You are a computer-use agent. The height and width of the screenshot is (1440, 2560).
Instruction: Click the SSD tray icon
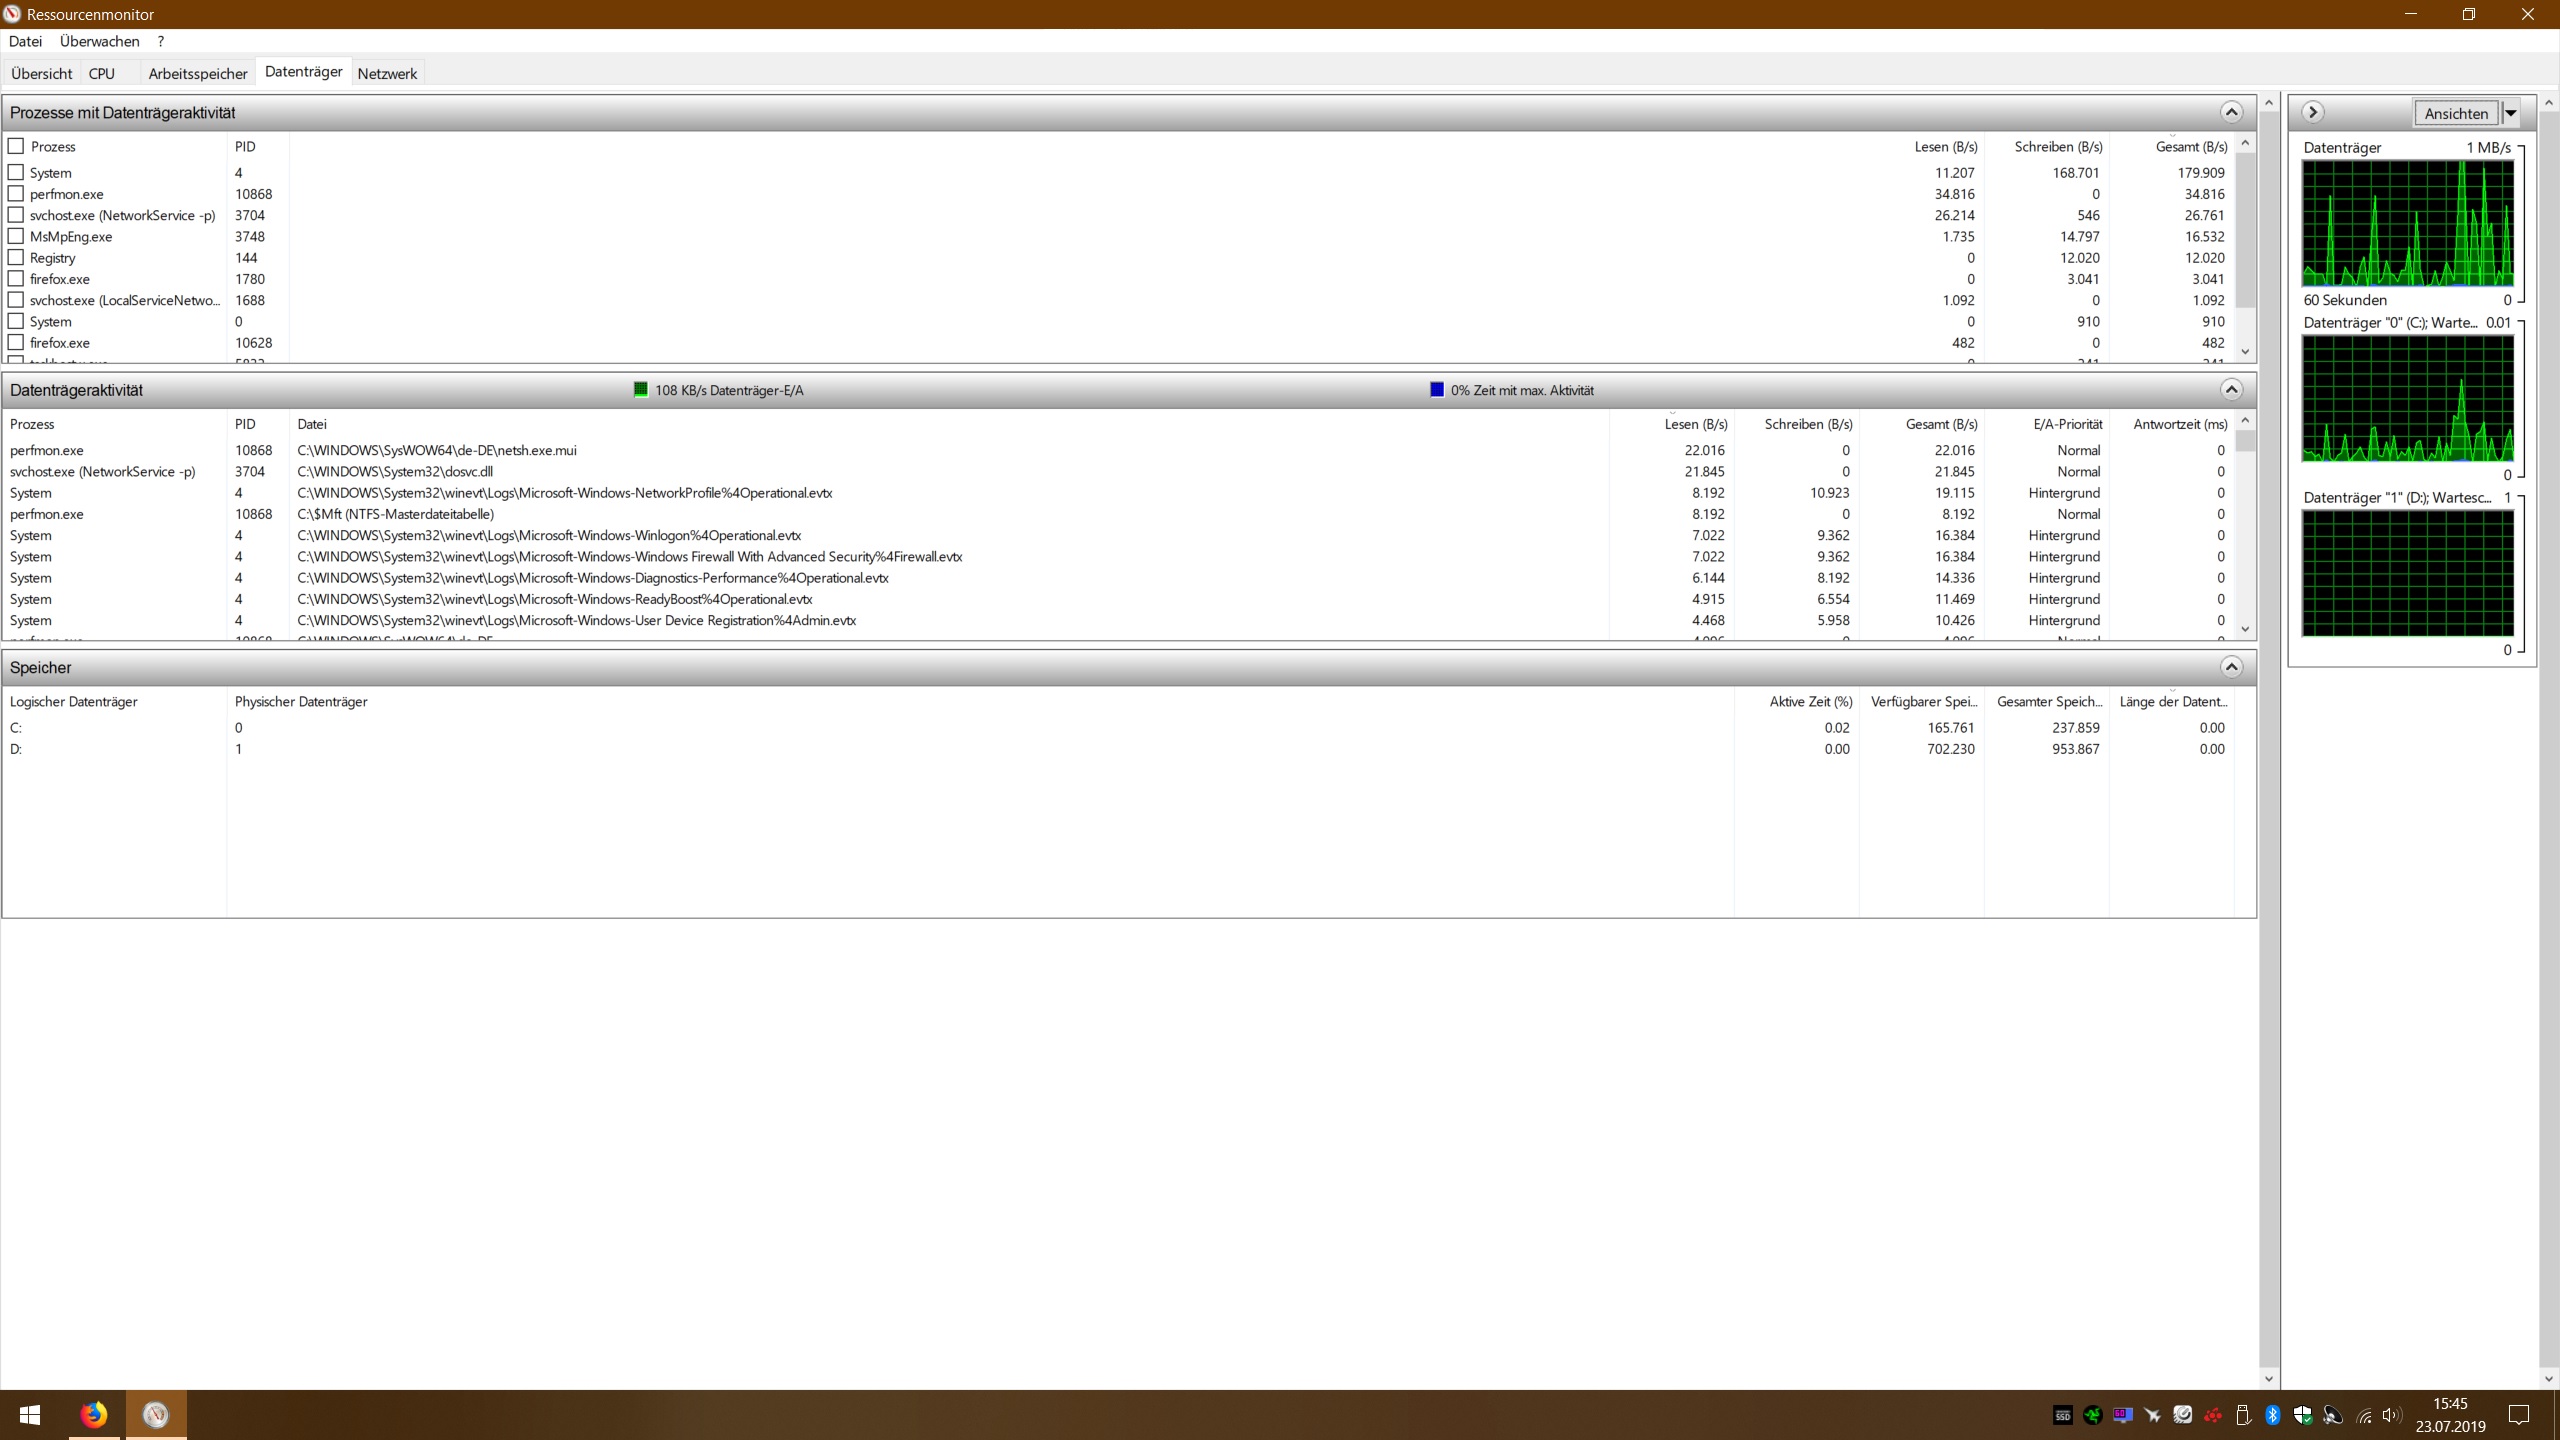(2062, 1415)
